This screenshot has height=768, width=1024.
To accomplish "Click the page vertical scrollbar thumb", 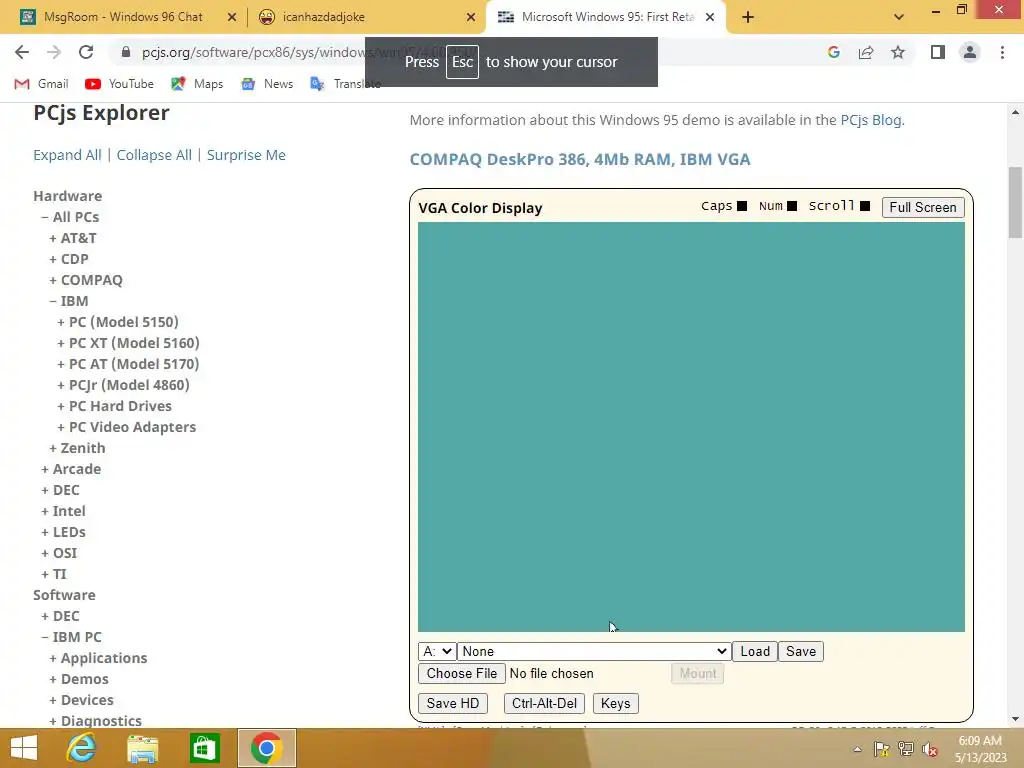I will pyautogui.click(x=1016, y=202).
